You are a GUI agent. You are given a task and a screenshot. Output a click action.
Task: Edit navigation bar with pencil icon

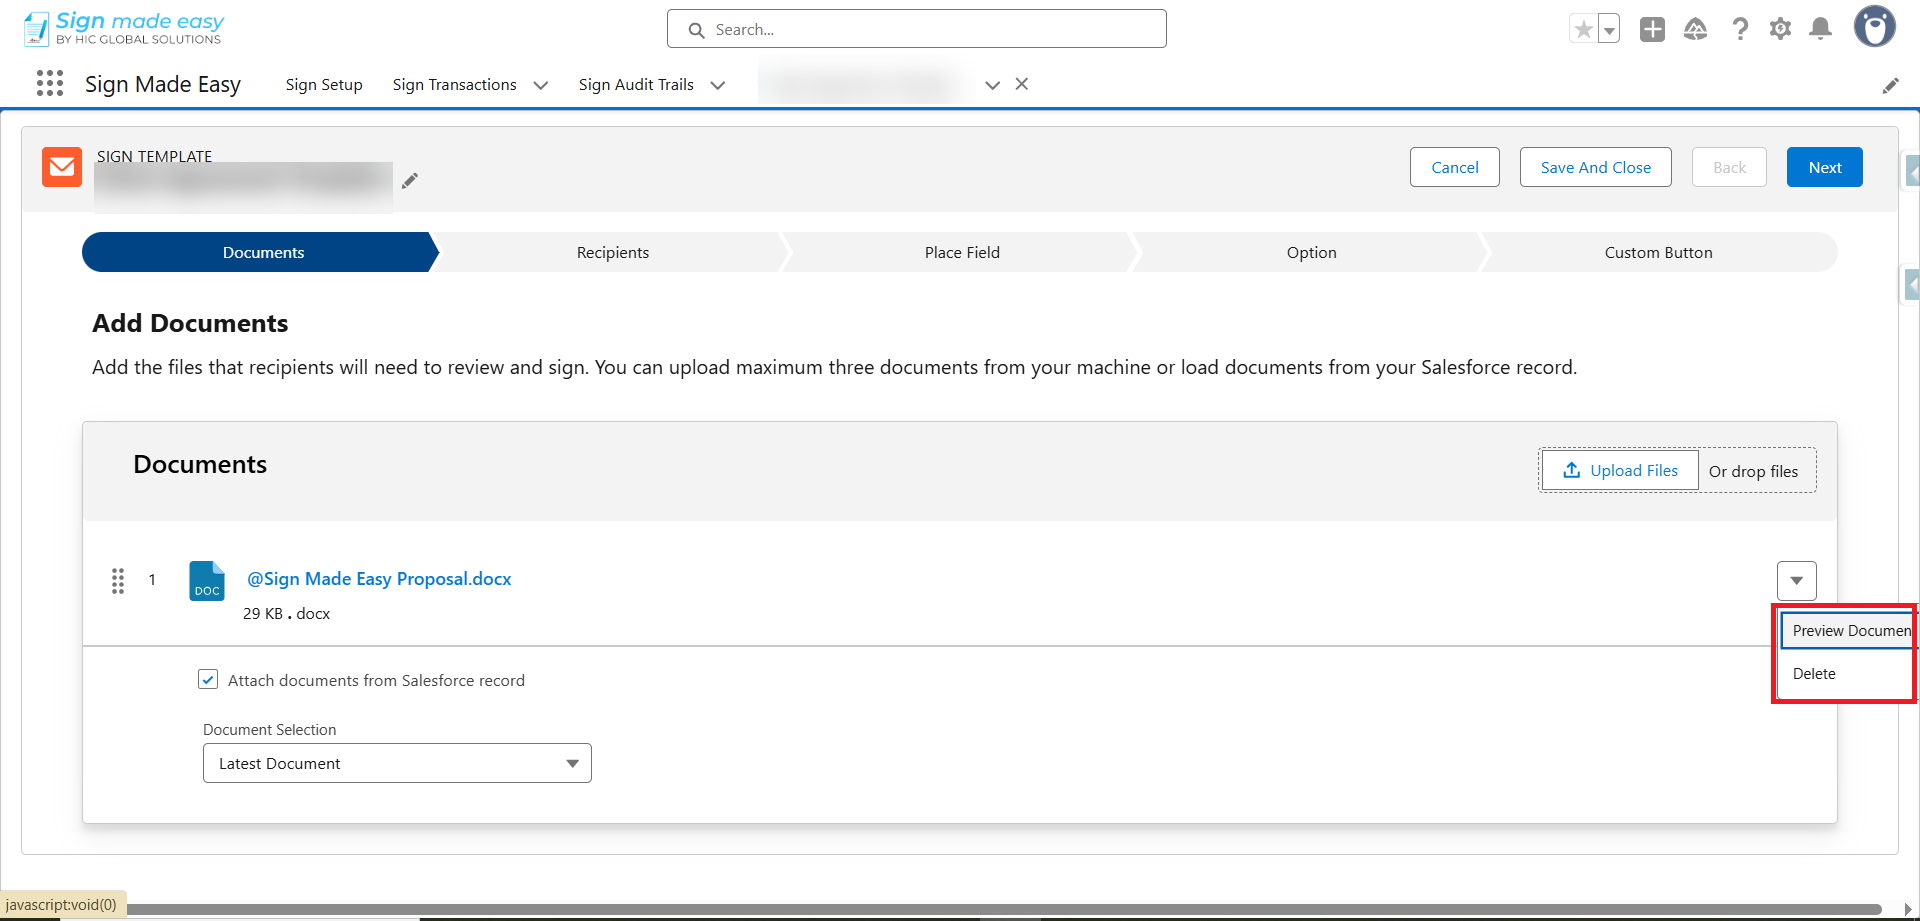pos(1890,86)
